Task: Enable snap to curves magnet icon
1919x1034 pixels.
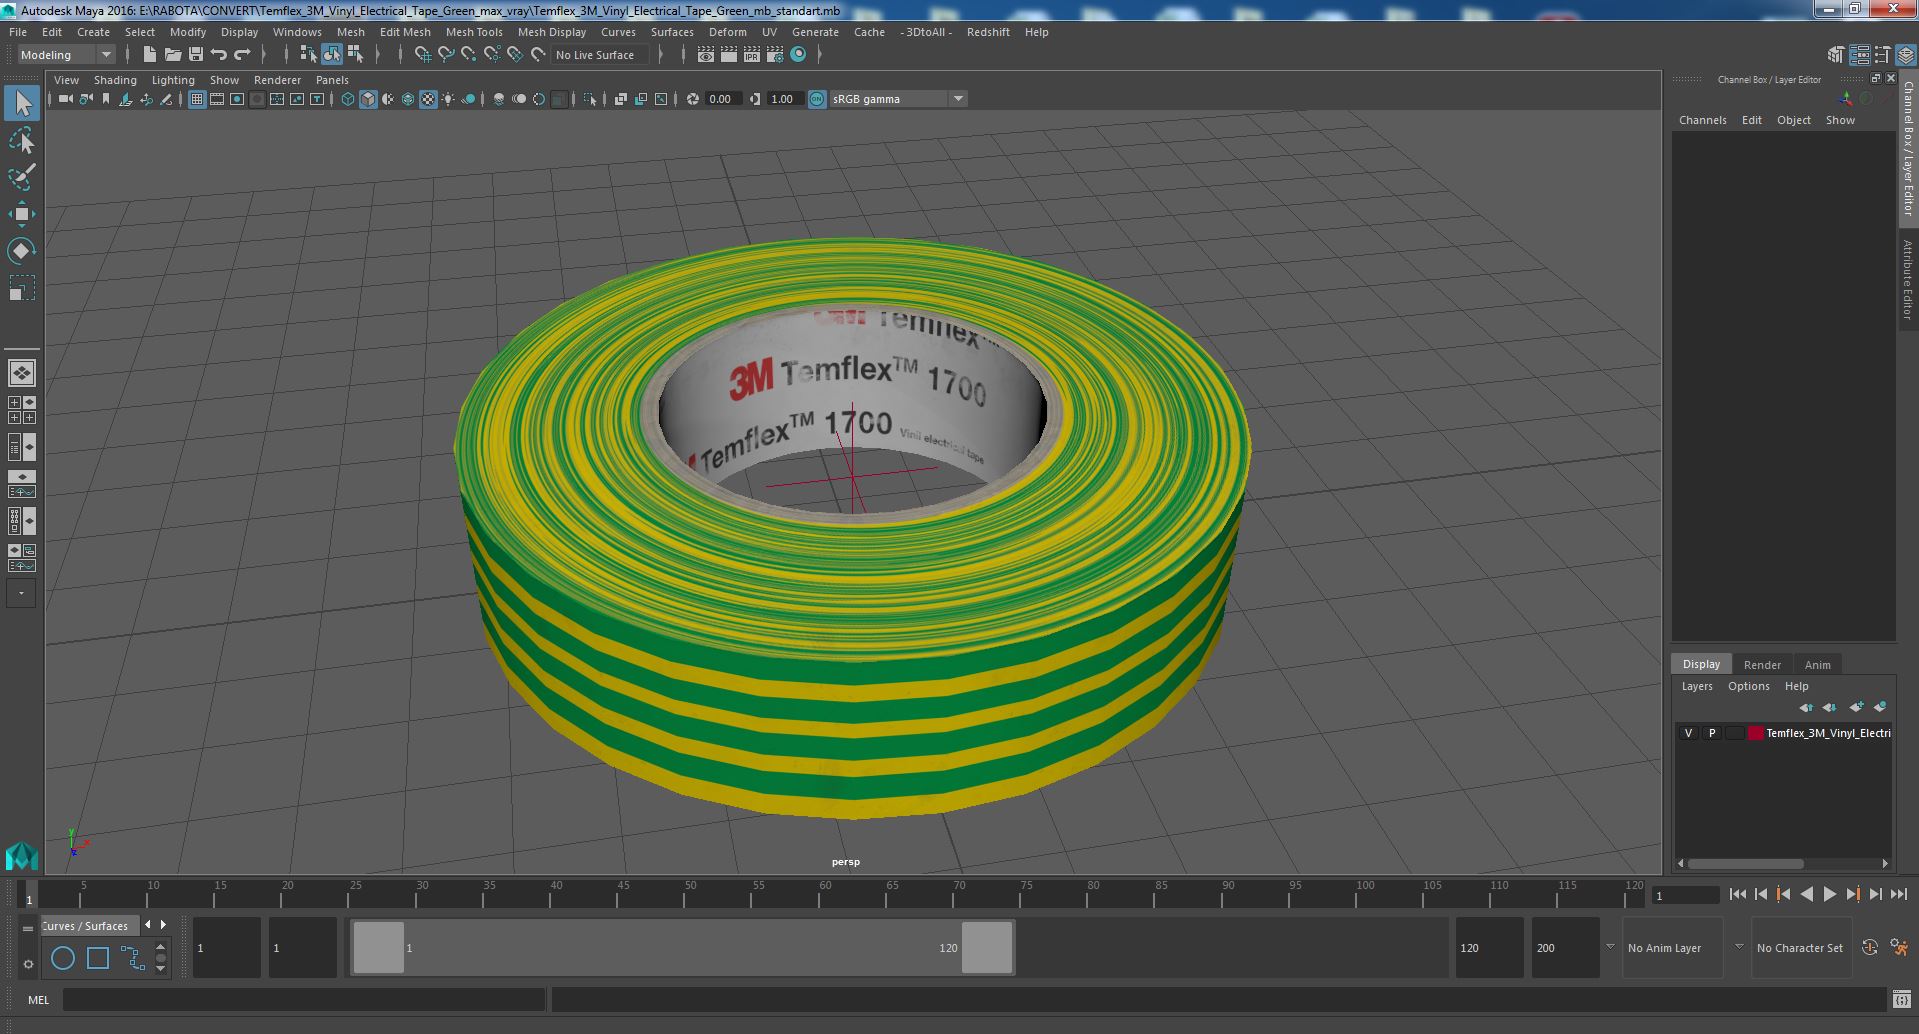Action: tap(446, 55)
